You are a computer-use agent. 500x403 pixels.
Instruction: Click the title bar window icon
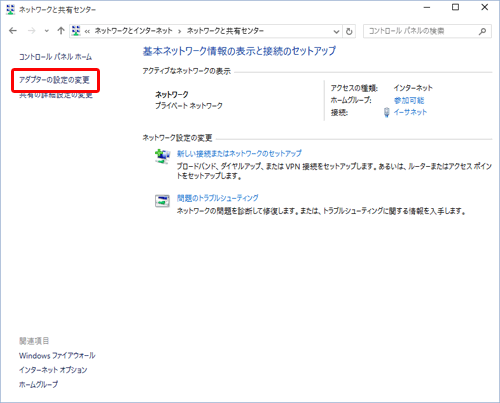coord(11,10)
